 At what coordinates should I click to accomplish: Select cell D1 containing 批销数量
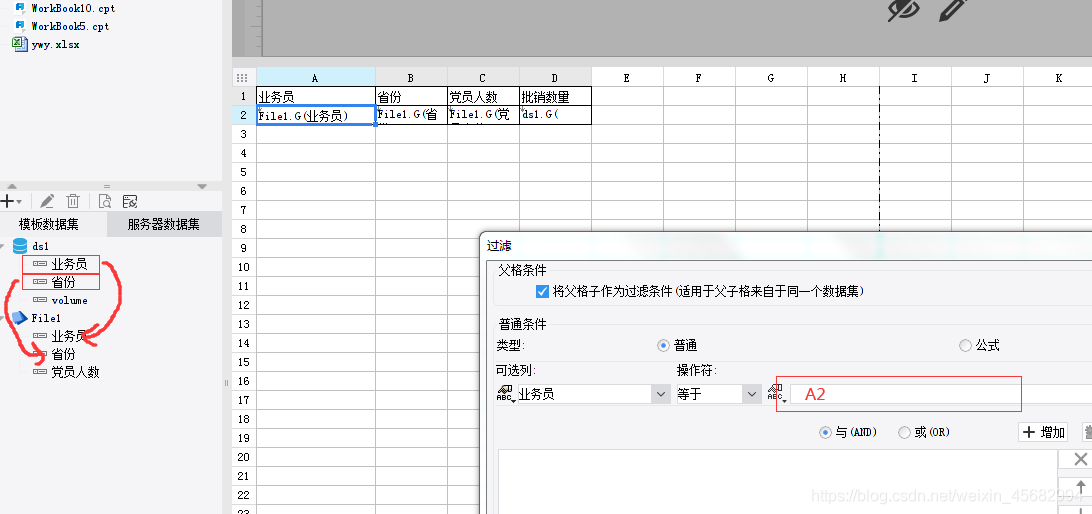point(555,96)
